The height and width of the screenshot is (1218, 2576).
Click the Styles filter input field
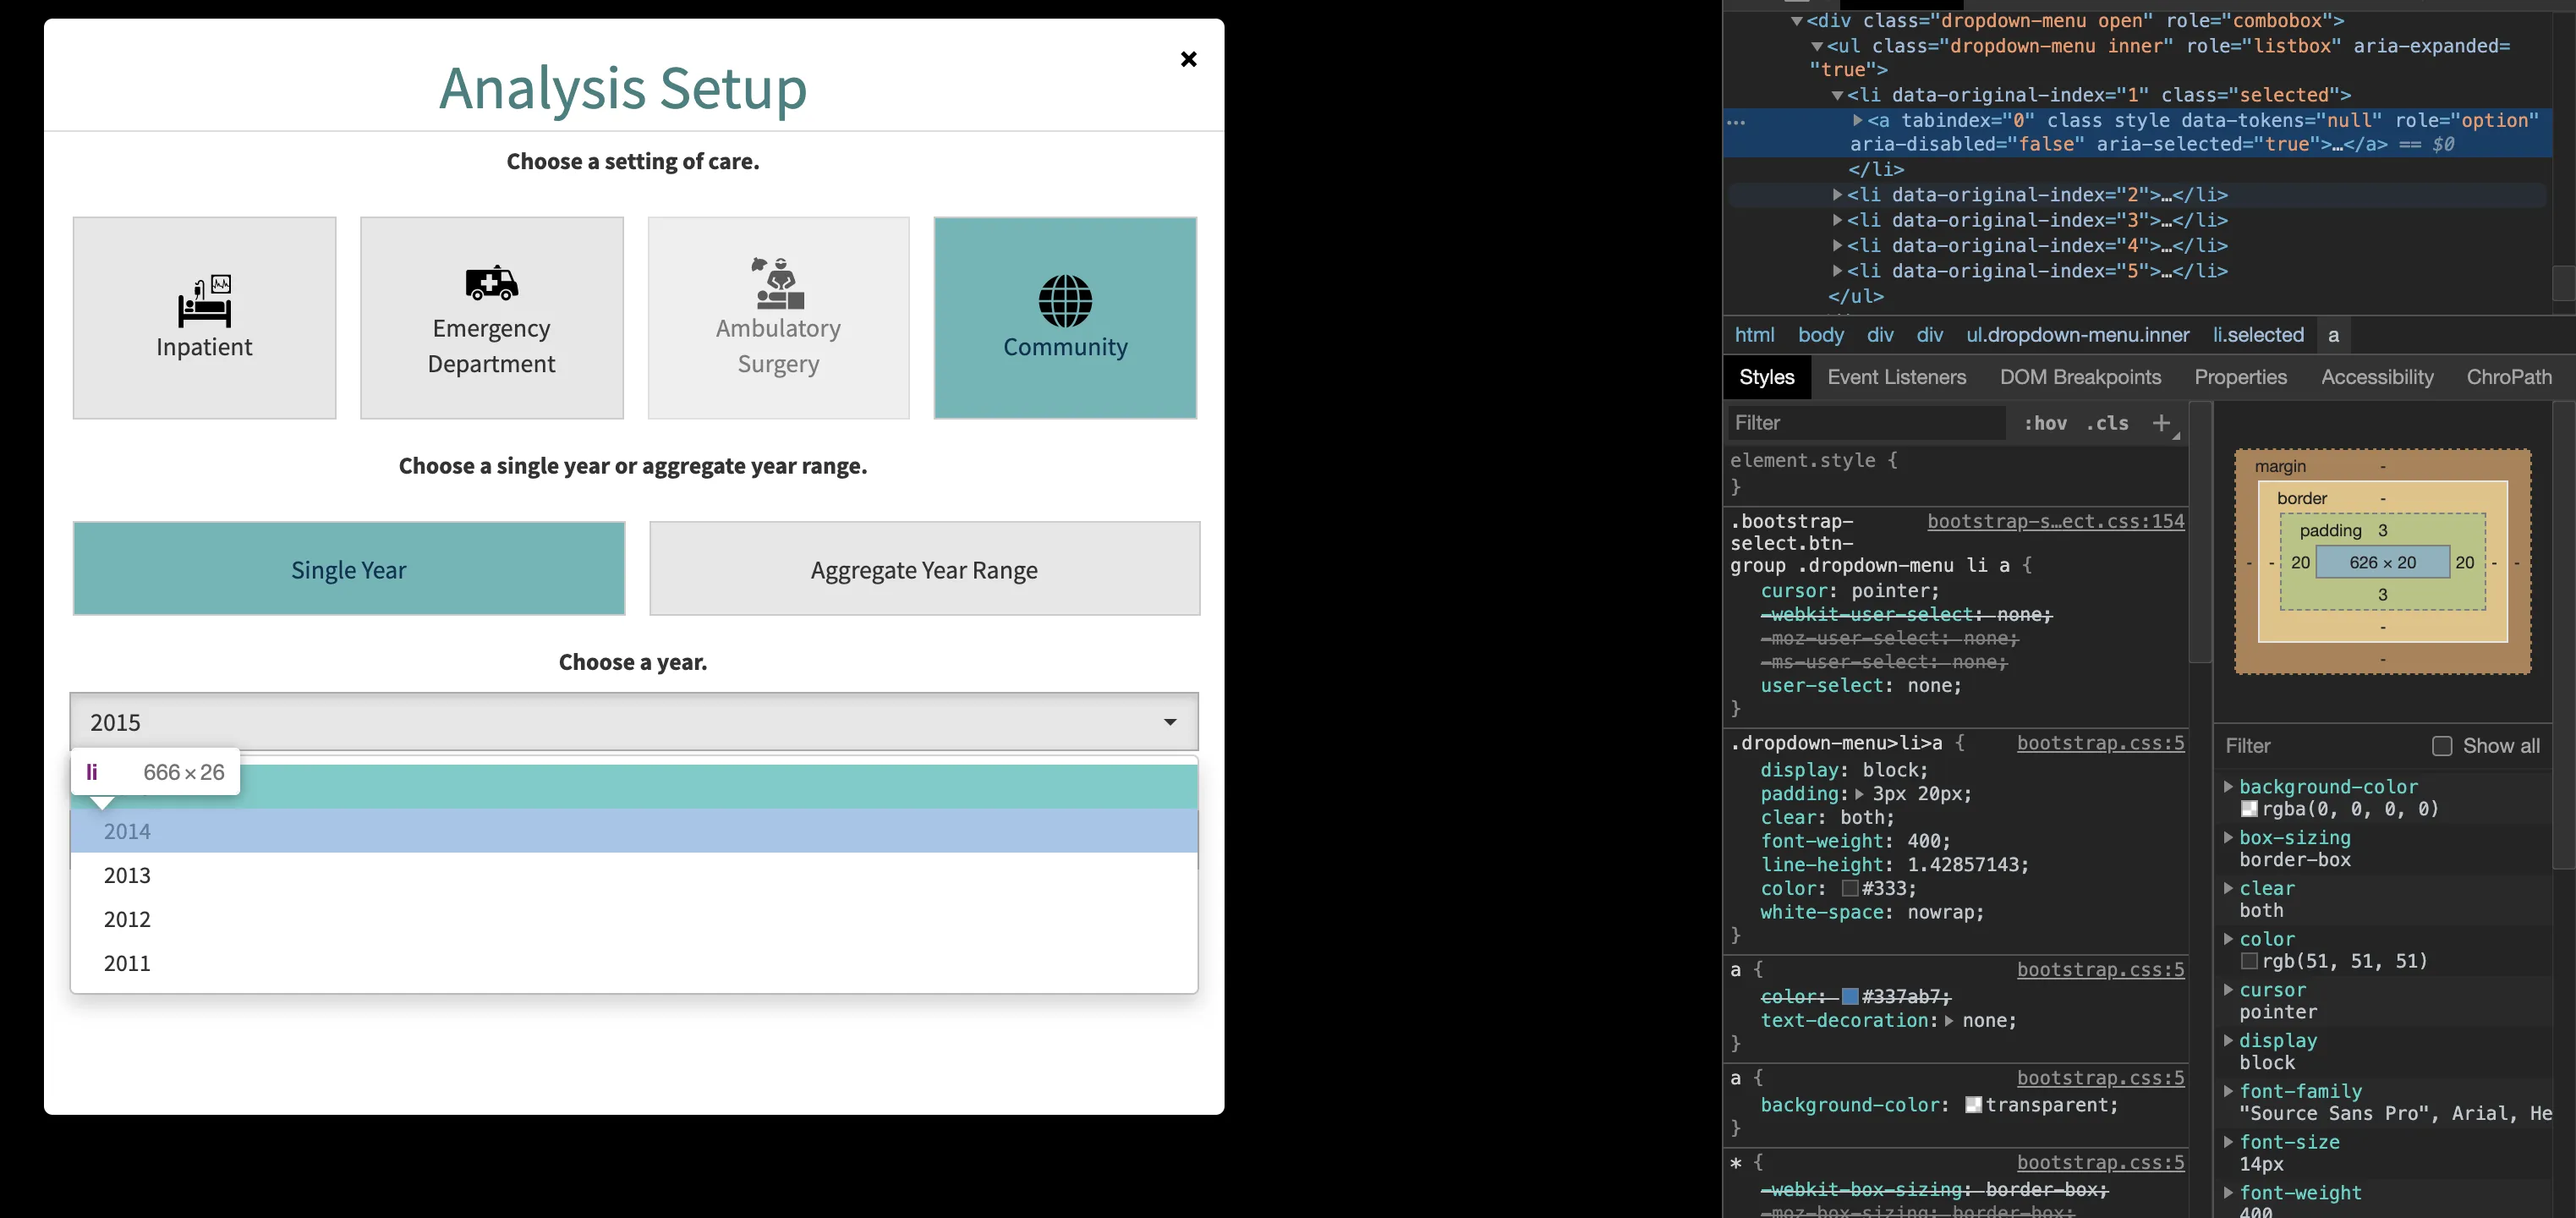click(x=1865, y=423)
